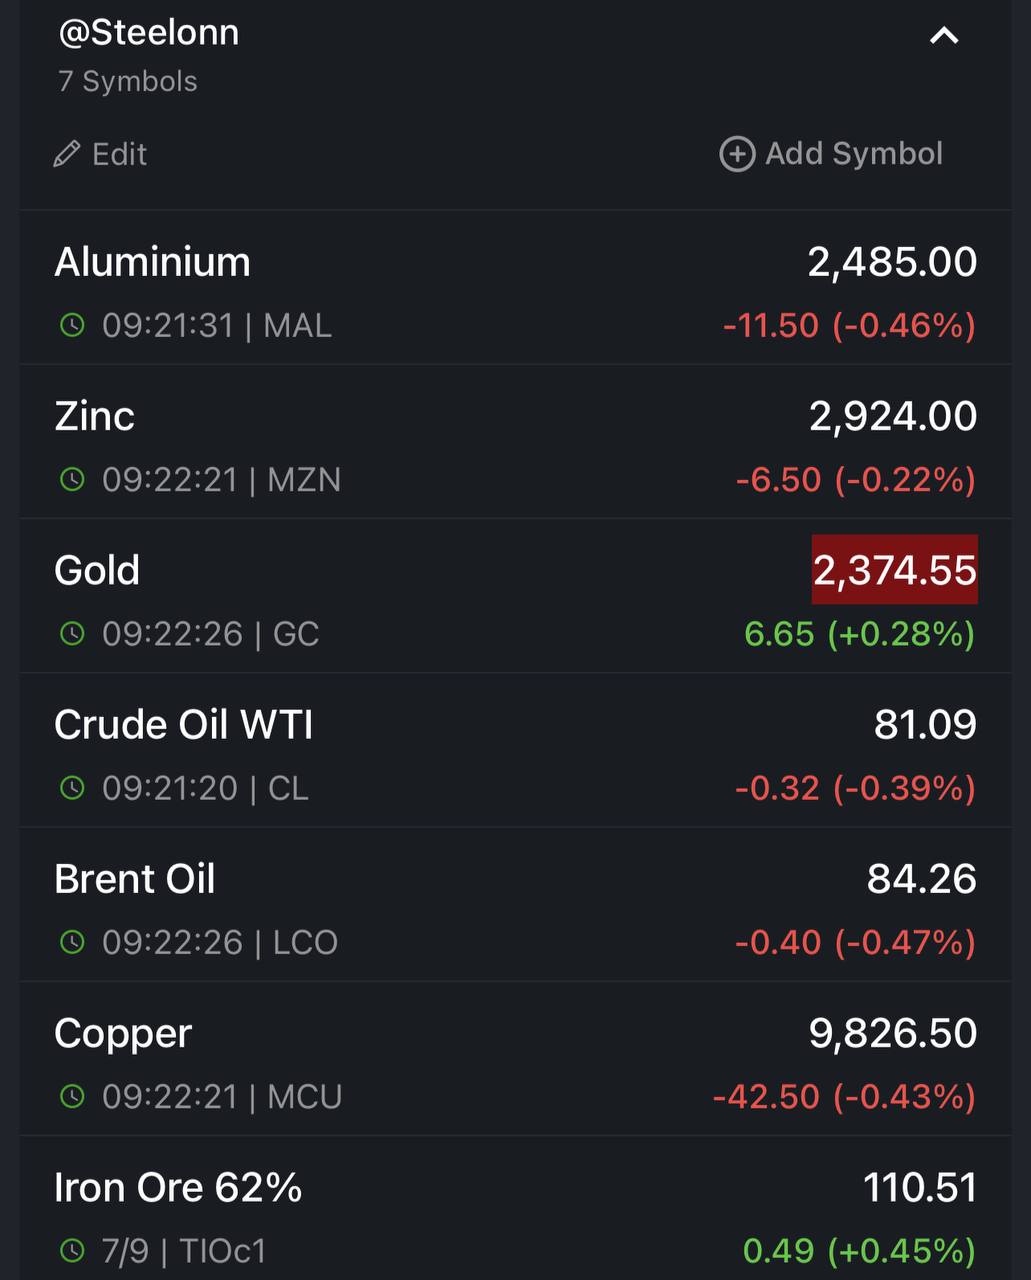Image resolution: width=1031 pixels, height=1280 pixels.
Task: Click the clock icon in Iron Ore row
Action: click(x=72, y=1250)
